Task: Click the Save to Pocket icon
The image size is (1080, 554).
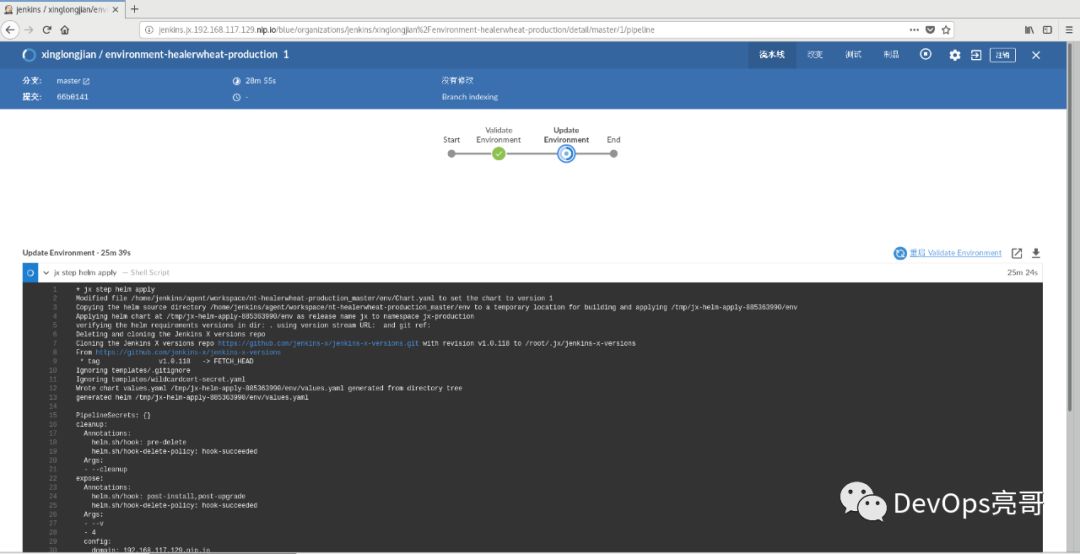Action: pyautogui.click(x=930, y=30)
